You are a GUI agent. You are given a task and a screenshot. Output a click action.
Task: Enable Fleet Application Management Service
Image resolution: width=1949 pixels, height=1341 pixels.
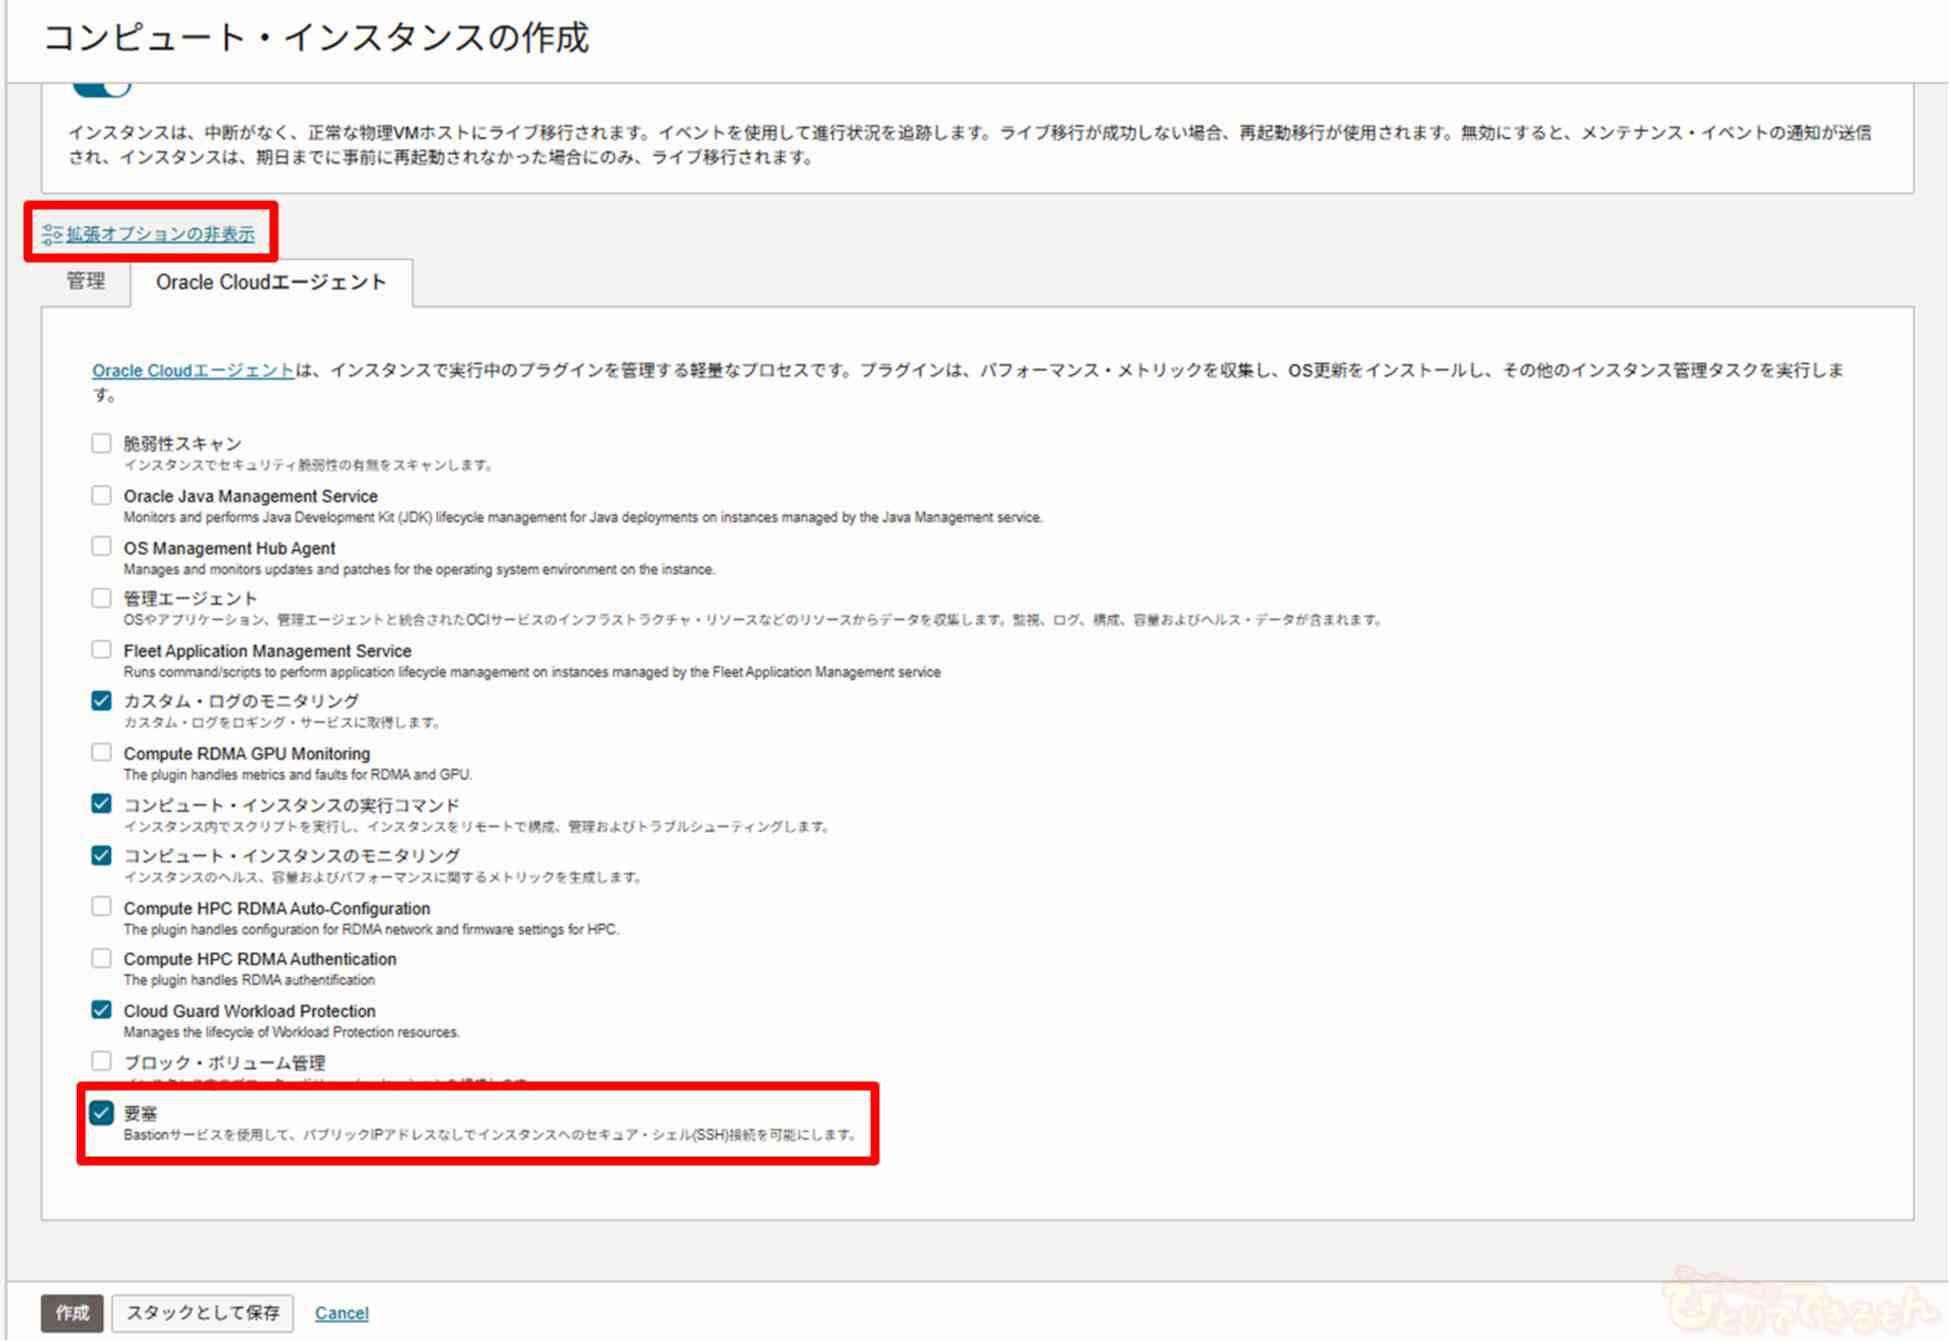pyautogui.click(x=101, y=650)
